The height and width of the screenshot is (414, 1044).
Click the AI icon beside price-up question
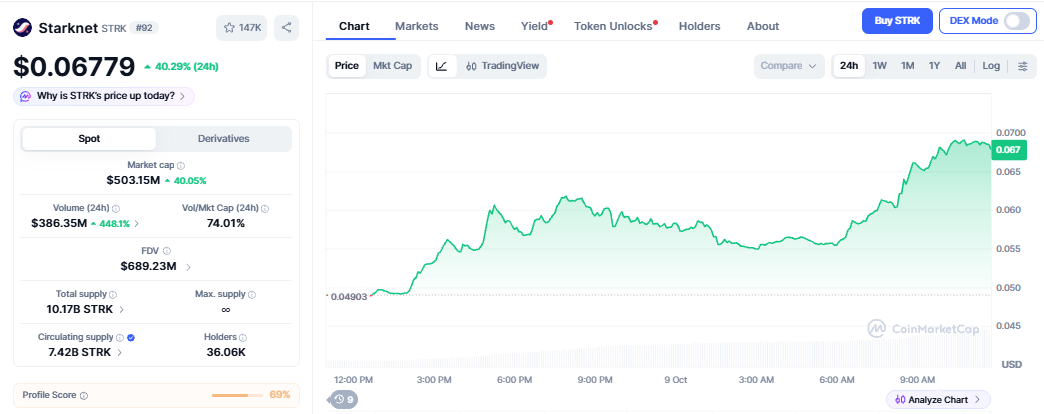pyautogui.click(x=25, y=96)
